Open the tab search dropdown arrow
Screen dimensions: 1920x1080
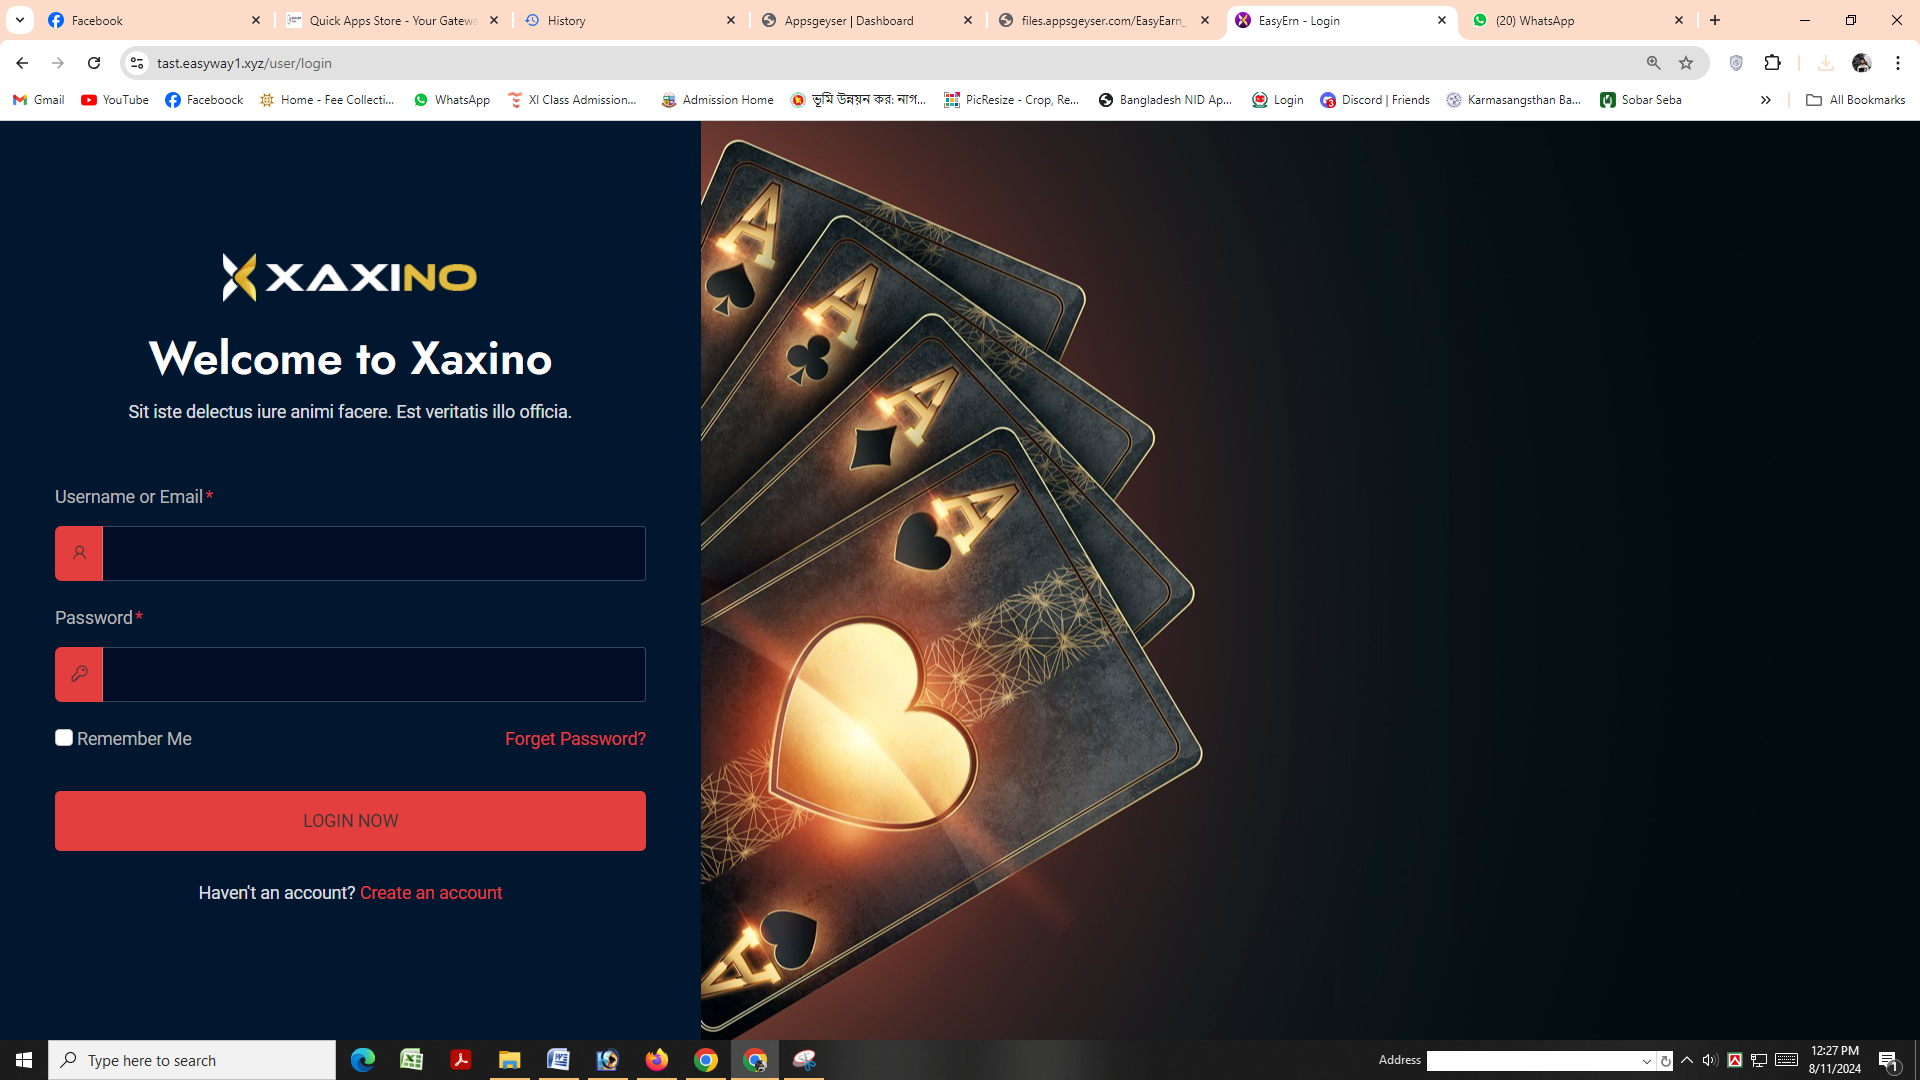[x=20, y=20]
